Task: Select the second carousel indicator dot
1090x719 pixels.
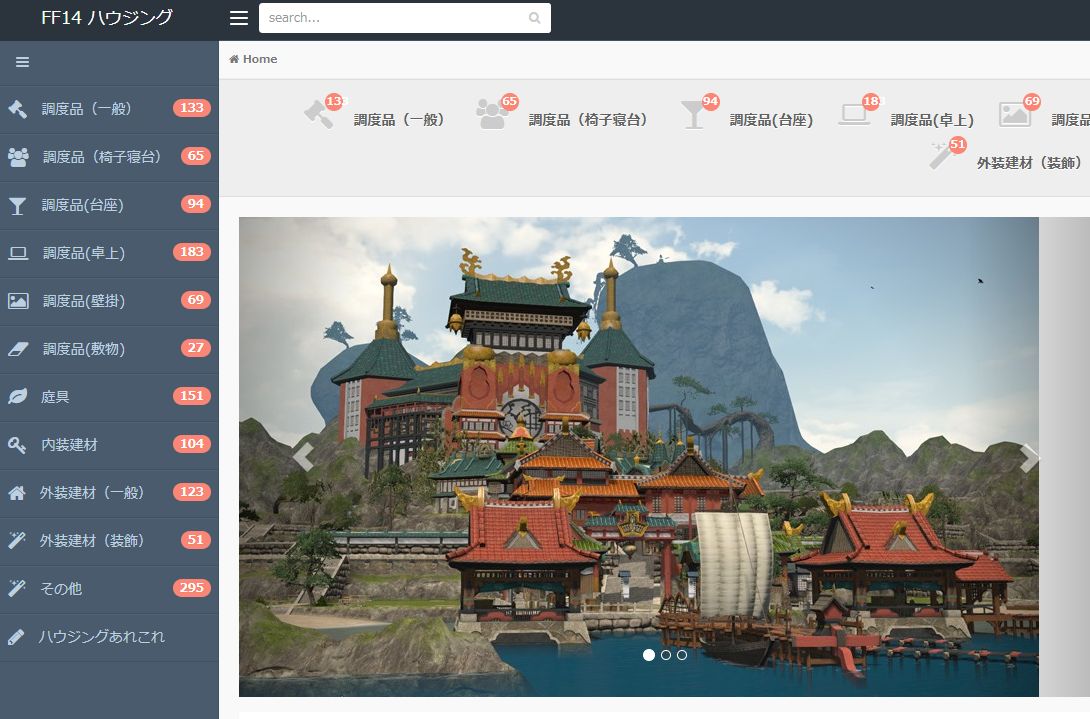Action: (666, 655)
